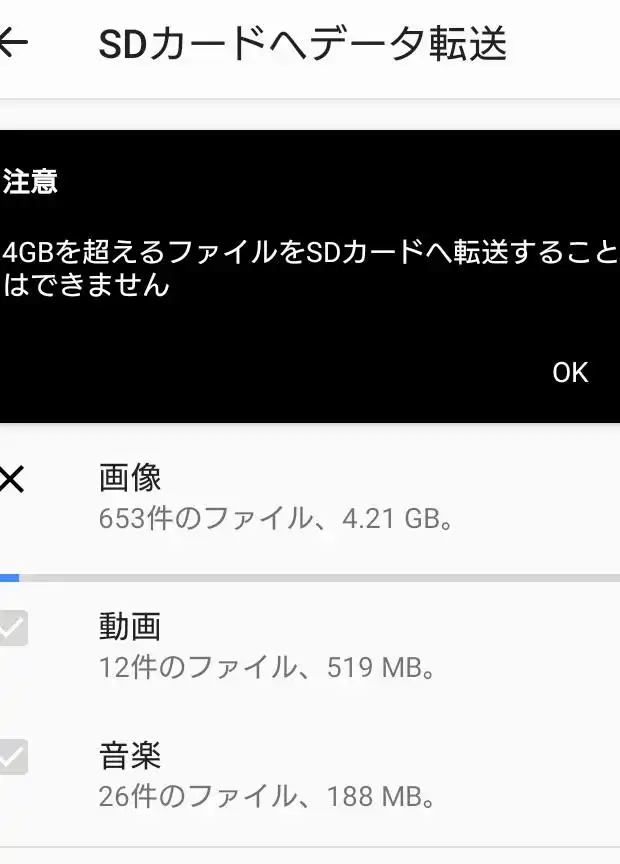The width and height of the screenshot is (620, 864).
Task: Tap the 音楽 label
Action: point(129,757)
